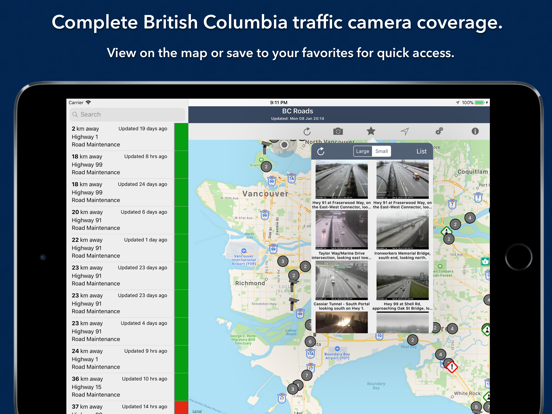Open Cassiar Tunnel South Portal thumbnail
This screenshot has height=414, width=552.
[341, 281]
